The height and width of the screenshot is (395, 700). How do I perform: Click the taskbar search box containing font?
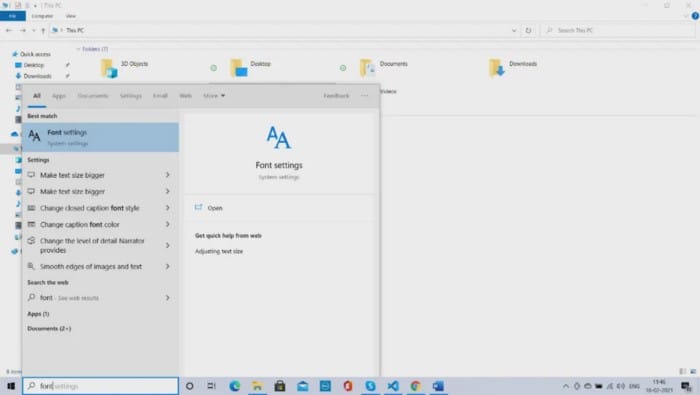point(100,386)
